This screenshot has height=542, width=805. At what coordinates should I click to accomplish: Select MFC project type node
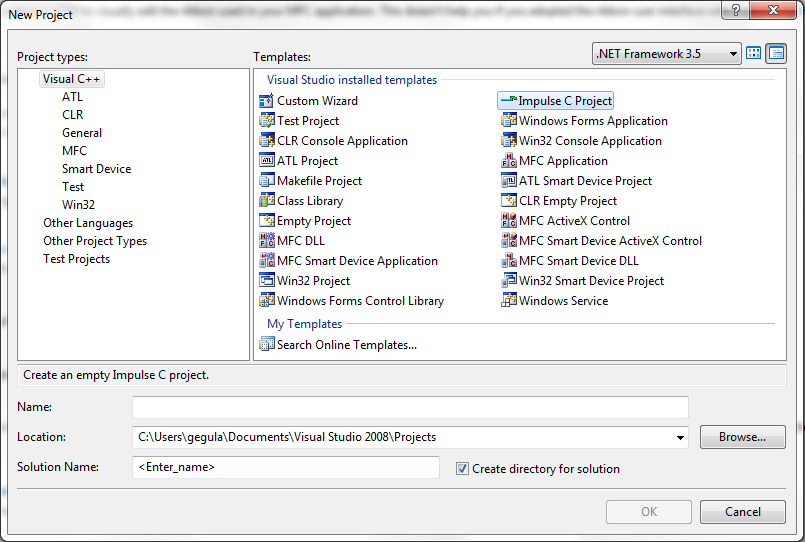point(74,151)
